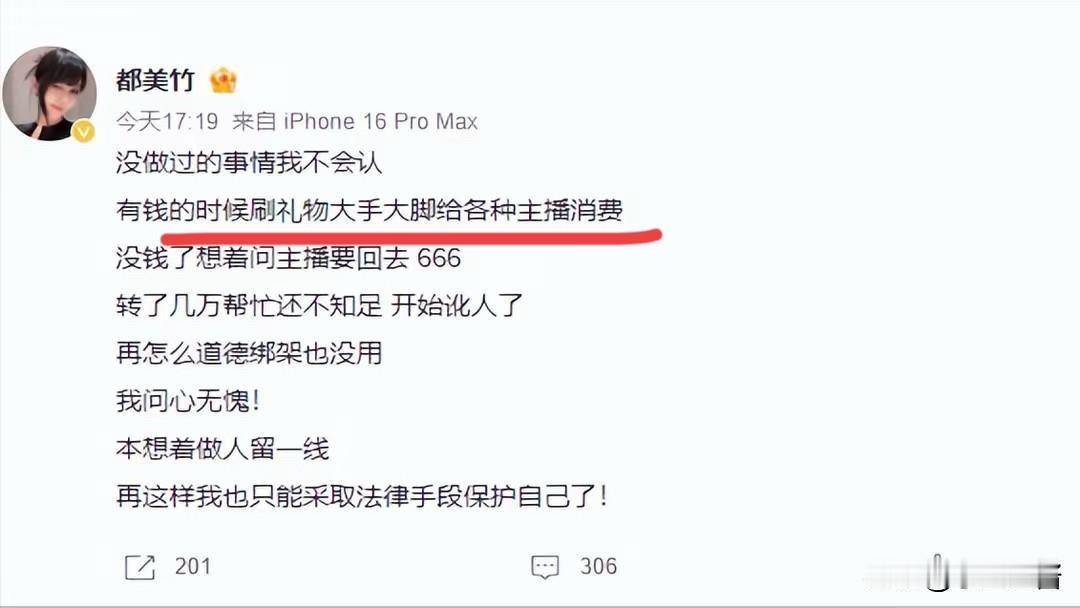Screen dimensions: 1080x608
Task: Click the underlined line about 刷礼物大手大脚
Action: [369, 210]
